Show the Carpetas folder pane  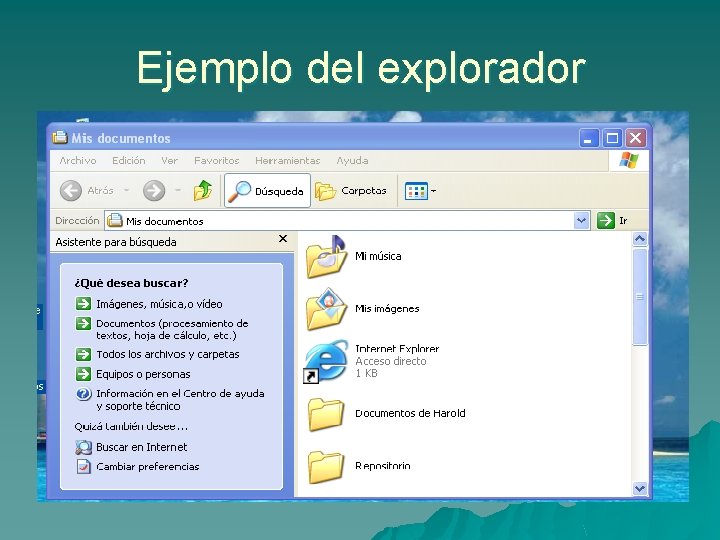[x=351, y=191]
